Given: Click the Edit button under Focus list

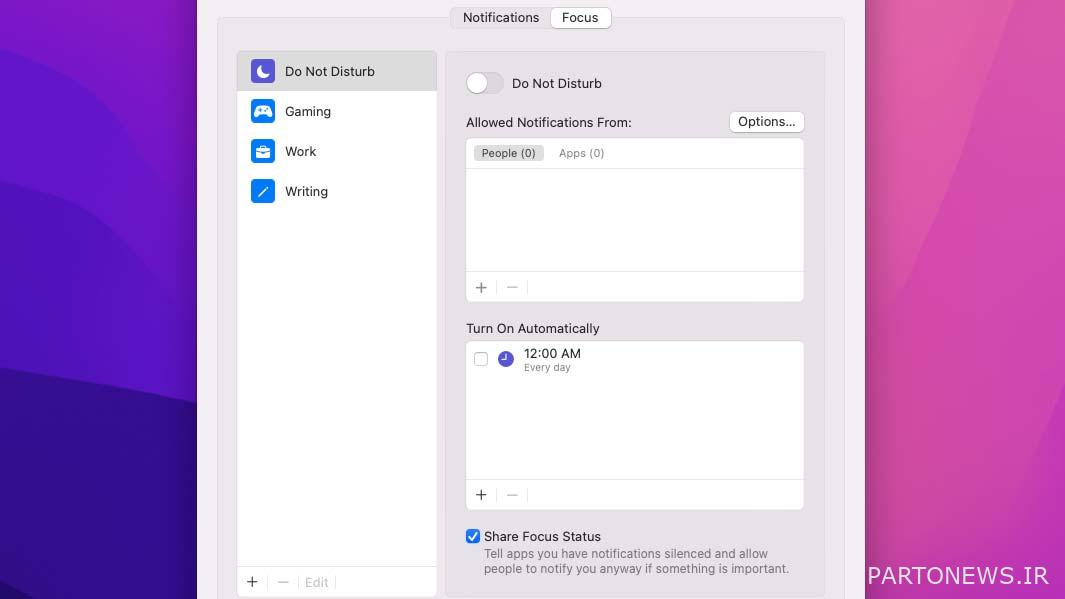Looking at the screenshot, I should point(316,582).
